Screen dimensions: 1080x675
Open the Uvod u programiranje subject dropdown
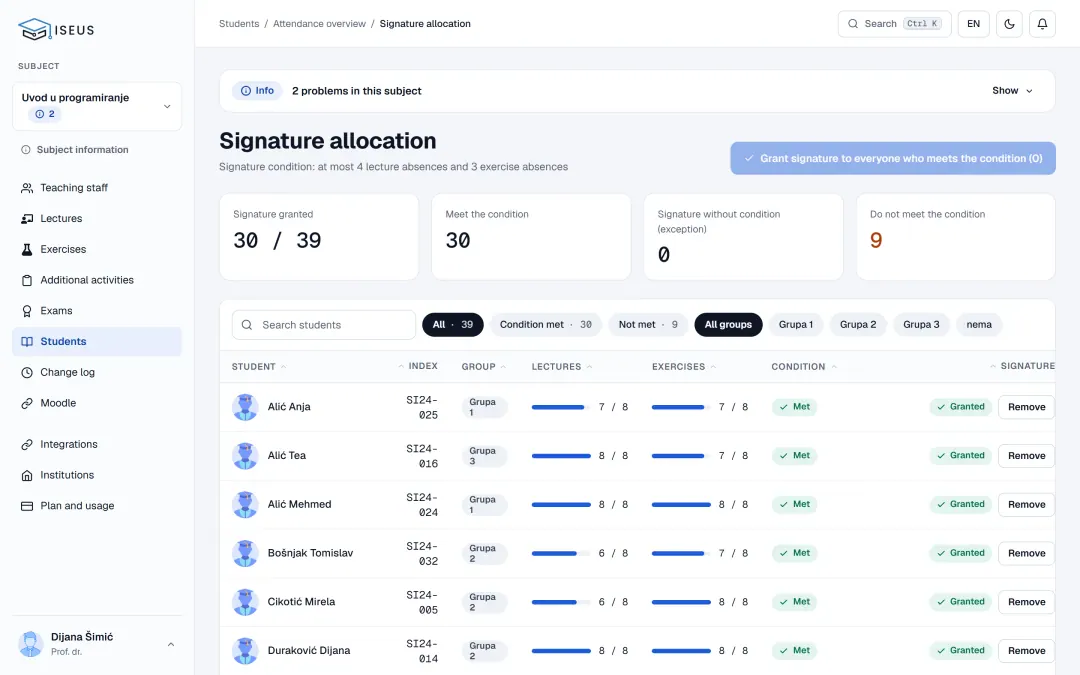(x=97, y=106)
